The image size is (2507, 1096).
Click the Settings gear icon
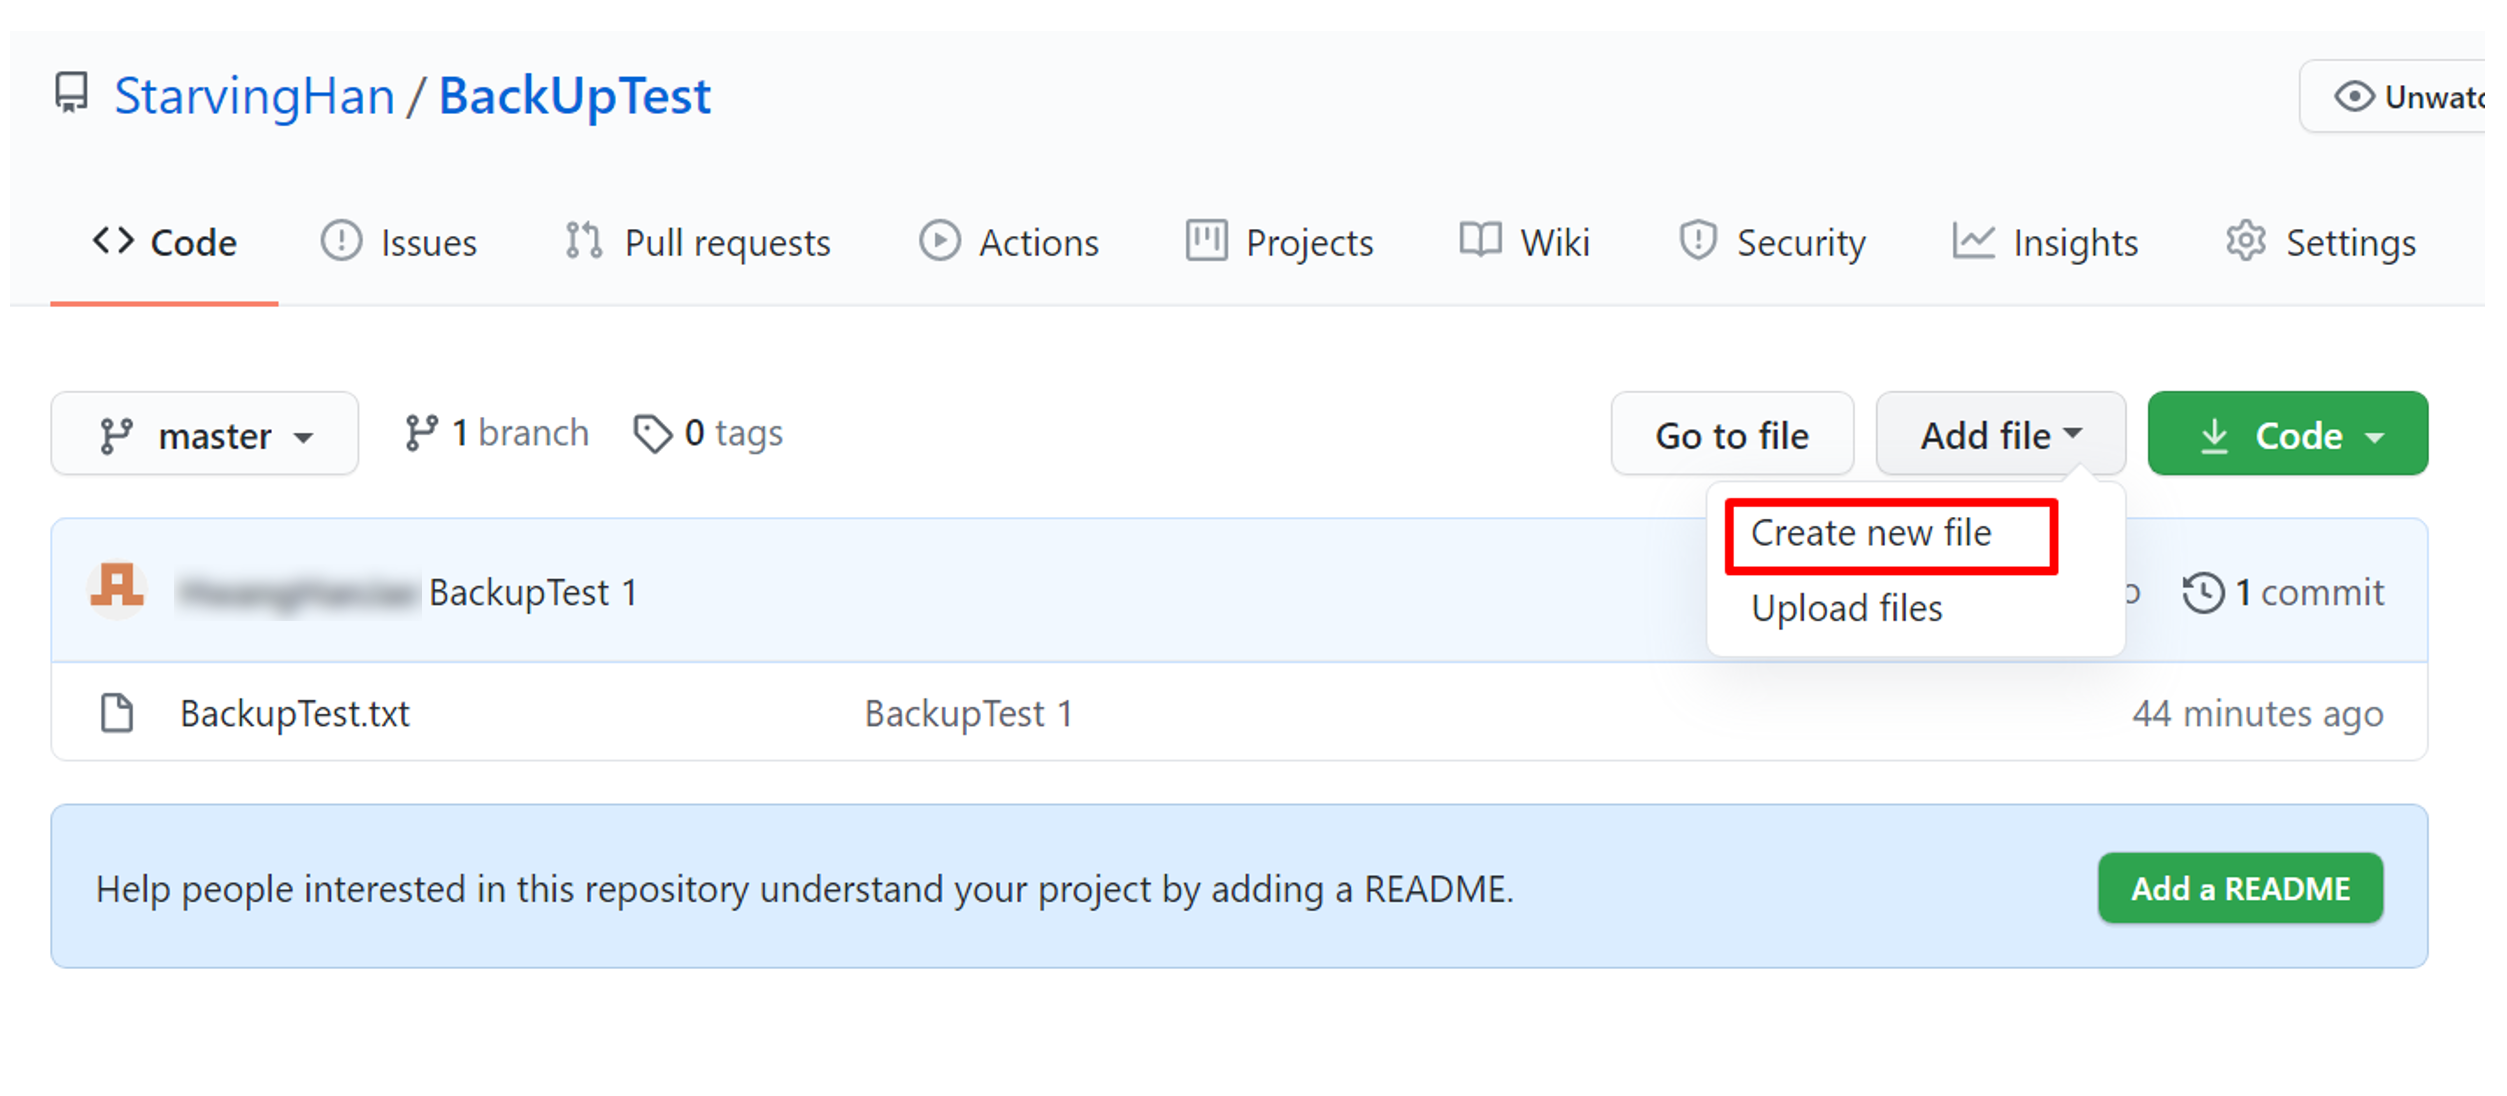coord(2245,242)
